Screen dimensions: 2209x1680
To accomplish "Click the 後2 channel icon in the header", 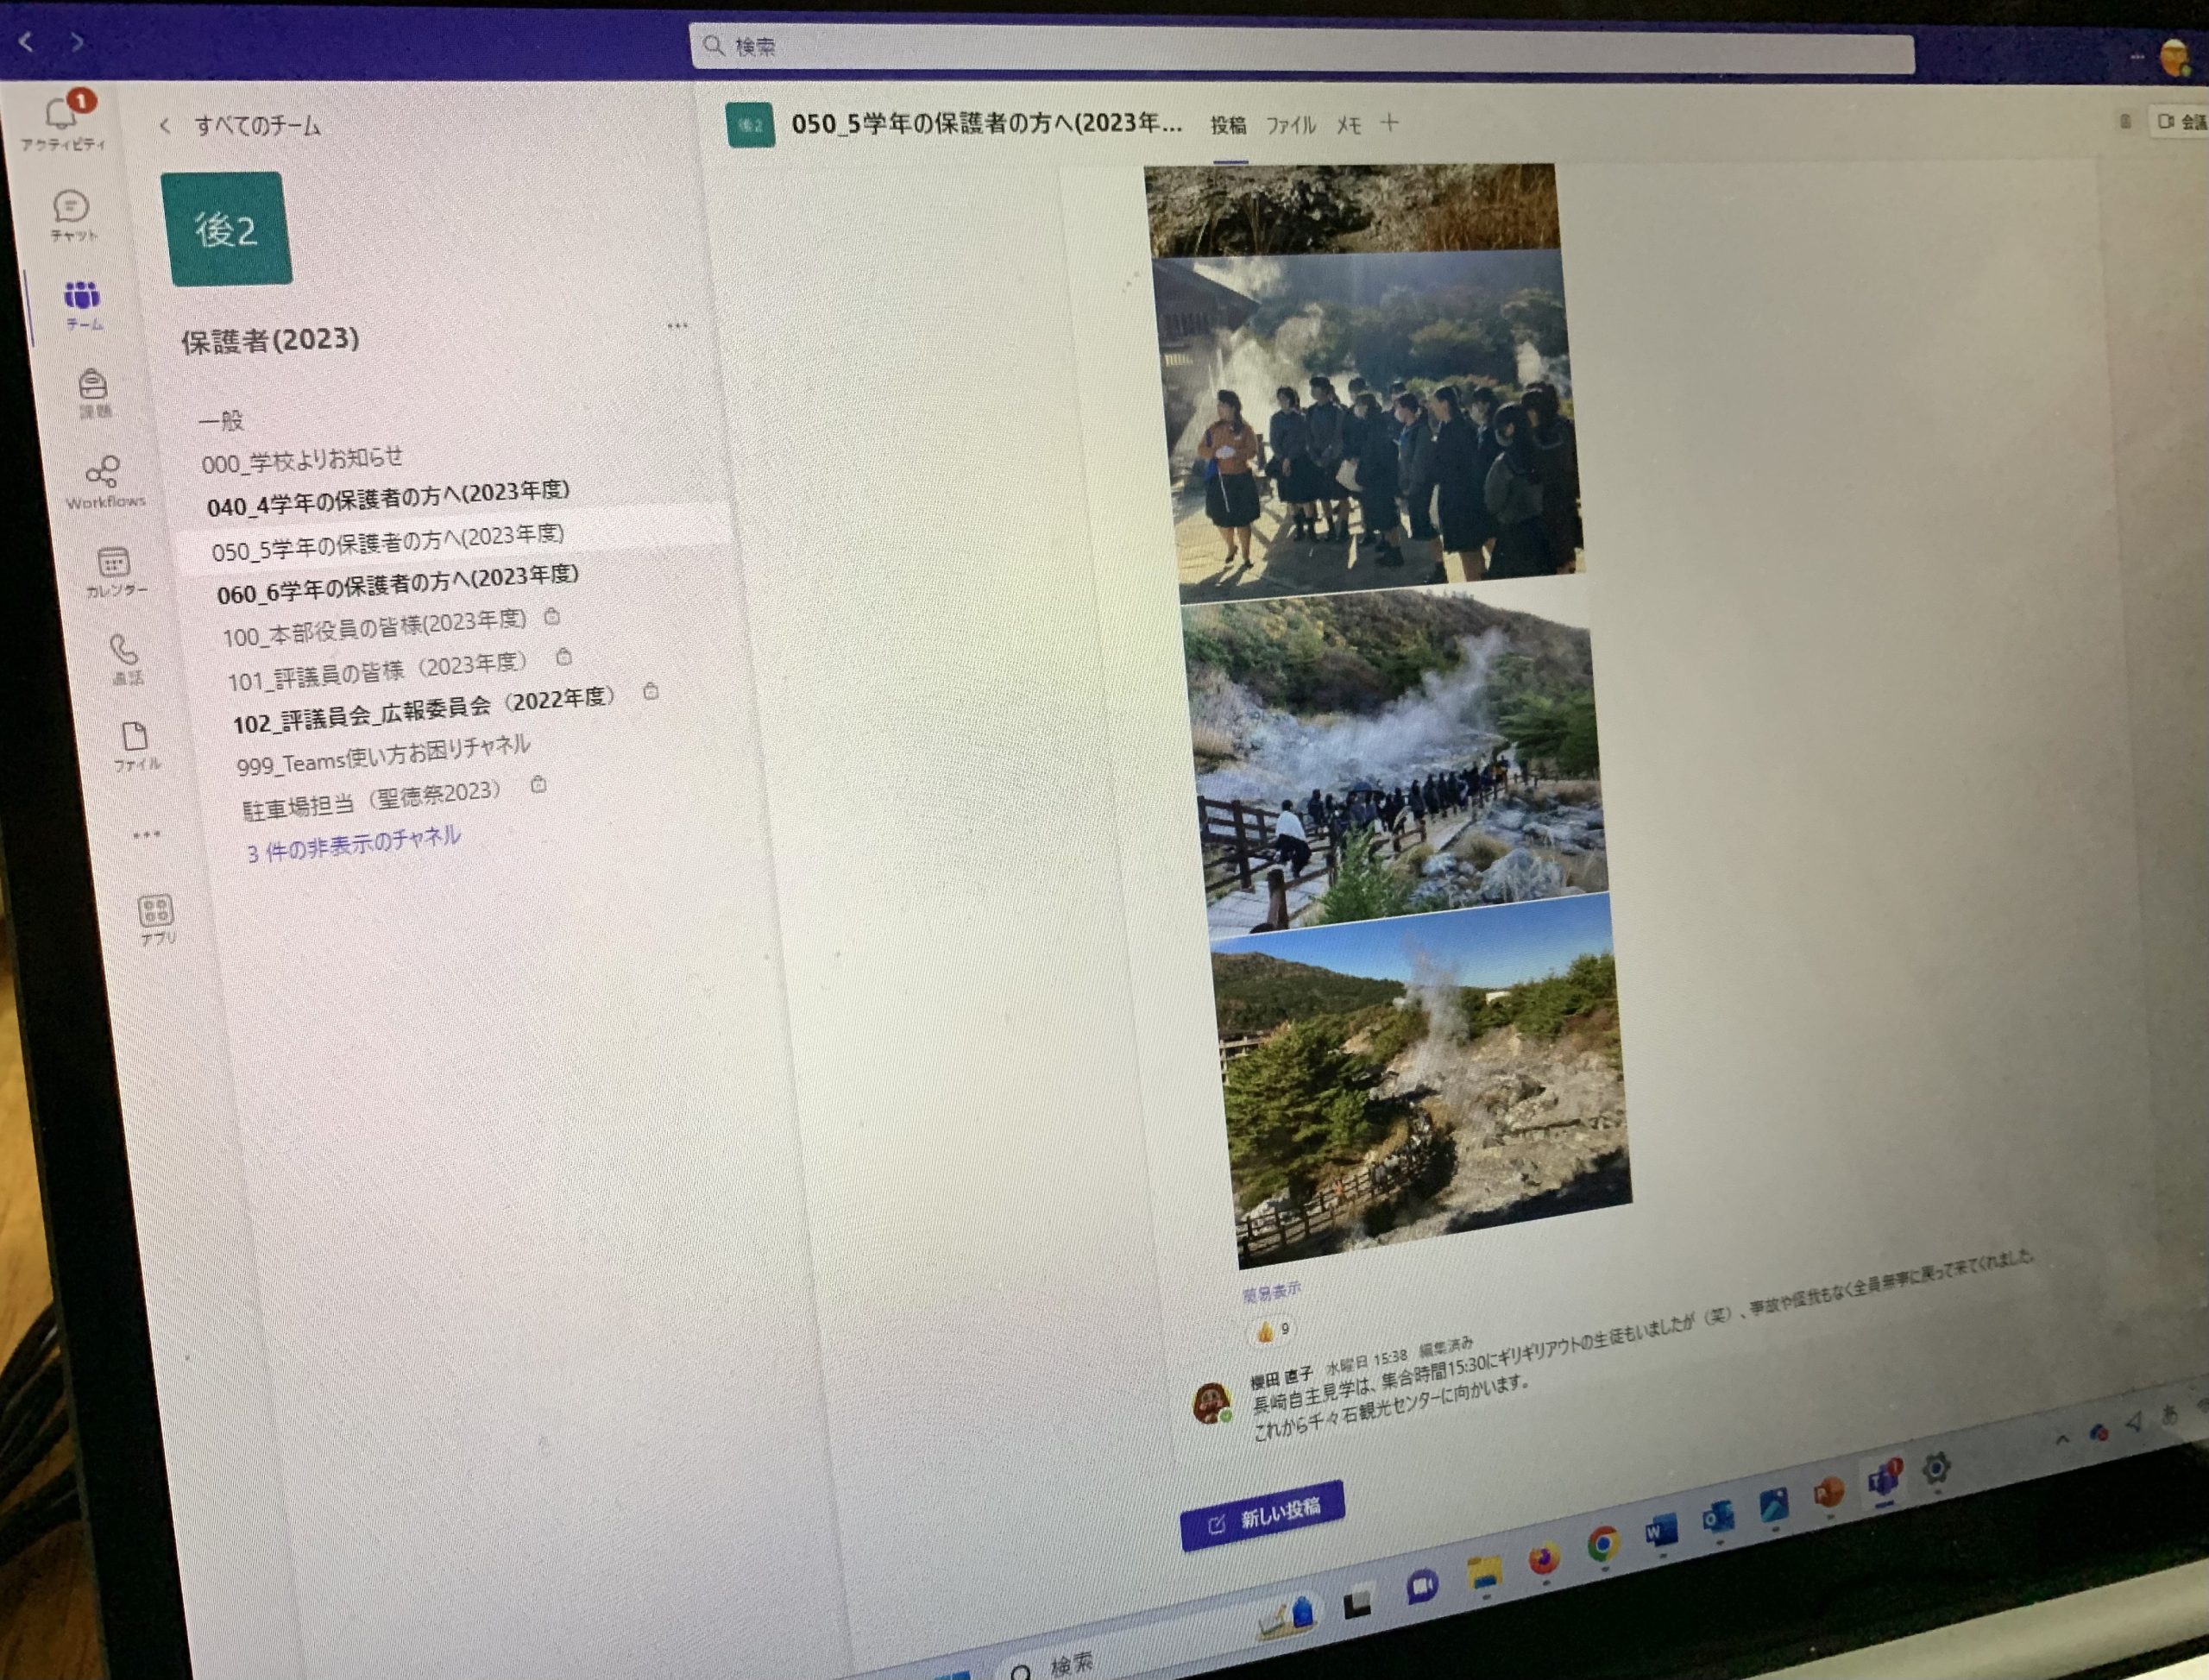I will [750, 125].
